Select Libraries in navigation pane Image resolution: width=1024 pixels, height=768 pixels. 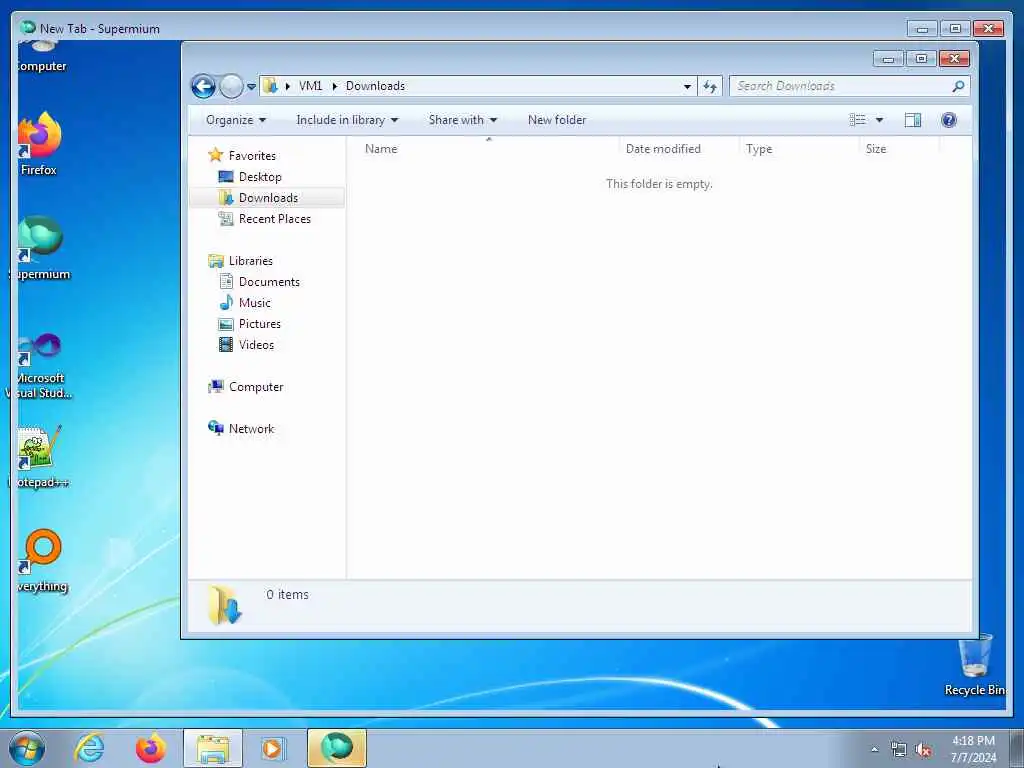pyautogui.click(x=251, y=261)
